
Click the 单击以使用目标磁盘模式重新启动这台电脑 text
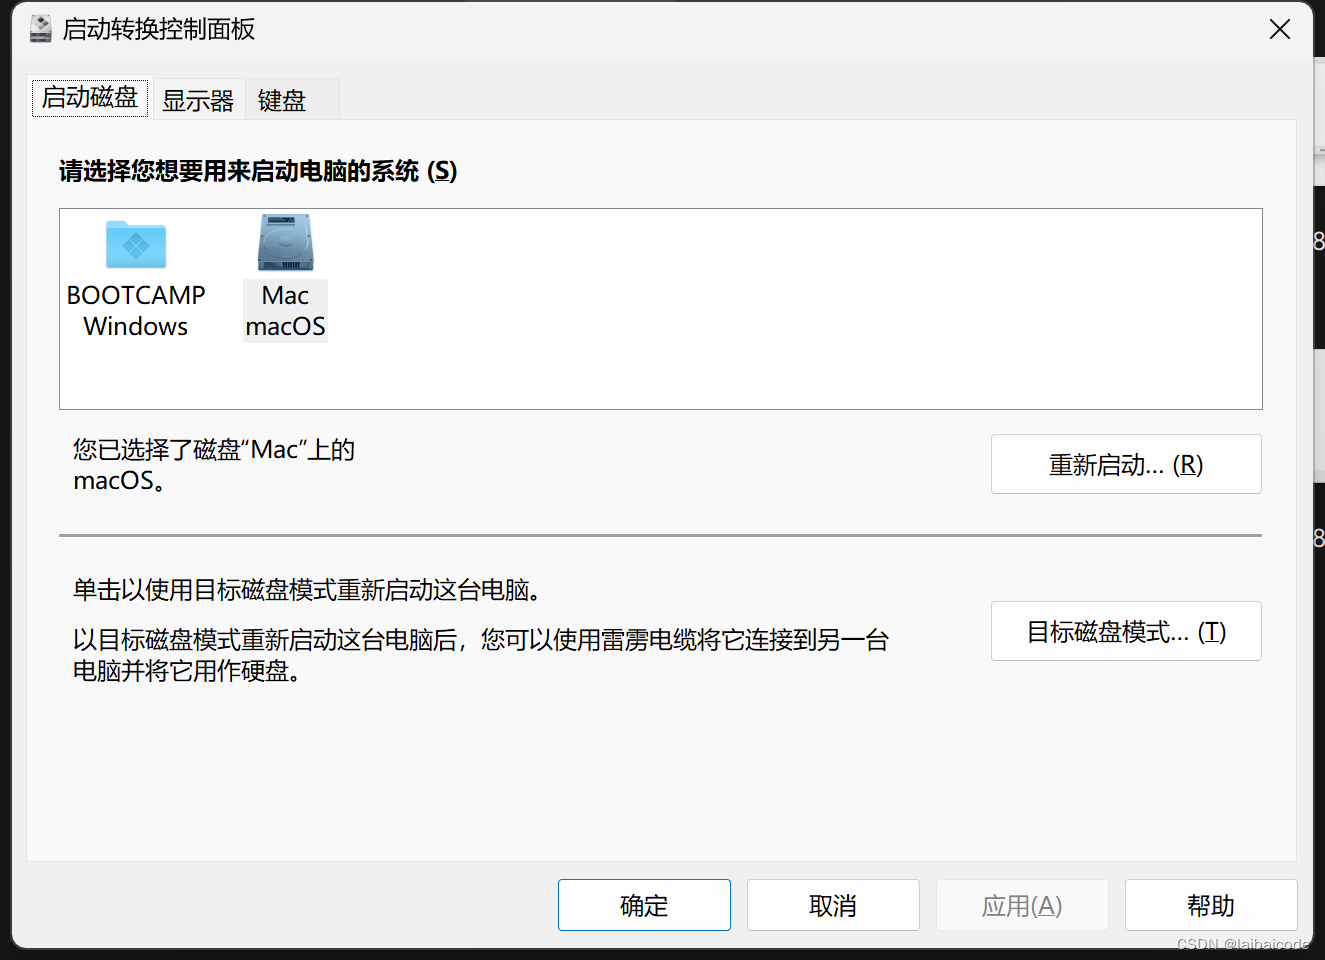pos(308,590)
